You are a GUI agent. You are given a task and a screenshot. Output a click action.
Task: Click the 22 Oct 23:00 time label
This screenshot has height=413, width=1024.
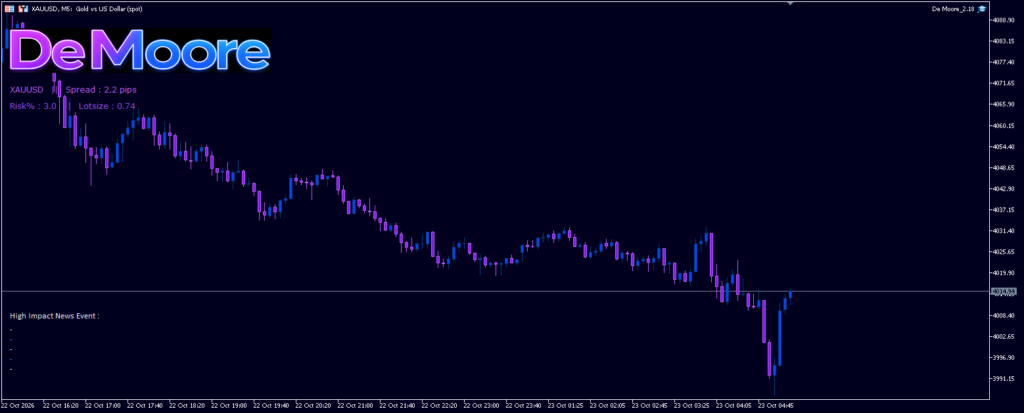481,405
